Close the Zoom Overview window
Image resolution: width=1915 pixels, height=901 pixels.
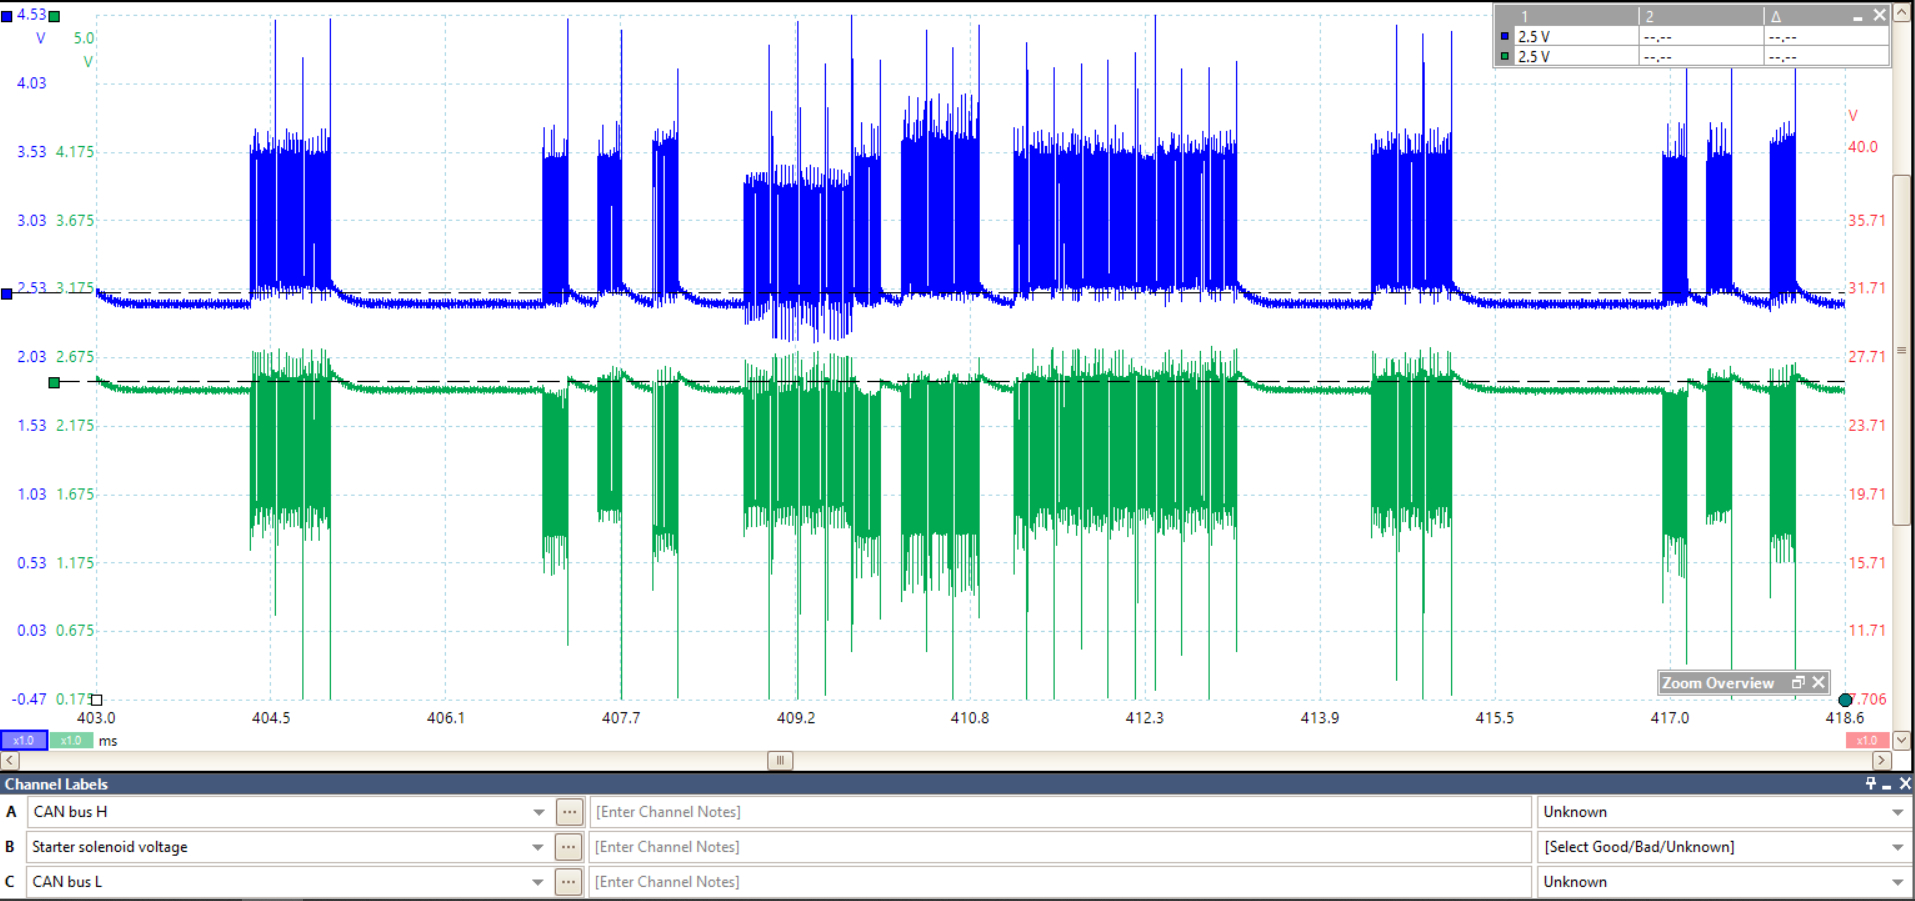[1819, 683]
